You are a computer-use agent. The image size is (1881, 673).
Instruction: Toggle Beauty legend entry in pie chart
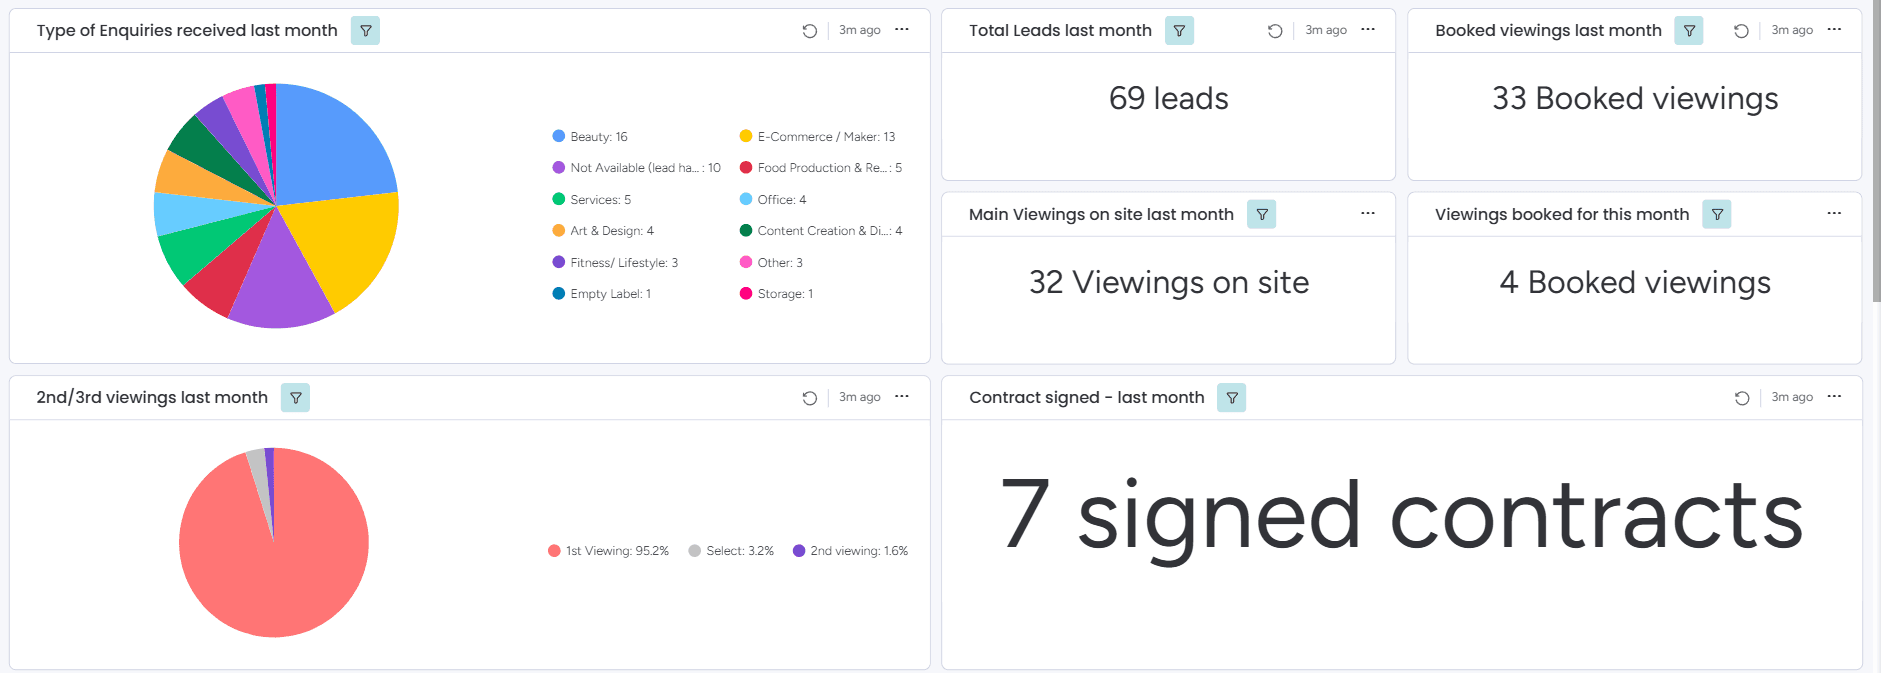590,137
